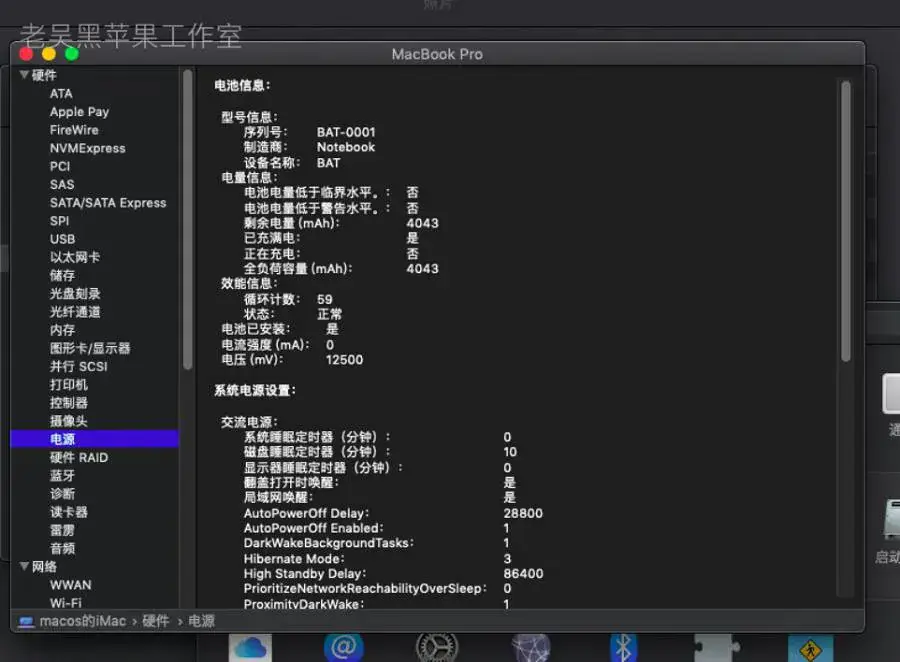Select ATA in the sidebar
The height and width of the screenshot is (662, 900).
click(x=61, y=94)
